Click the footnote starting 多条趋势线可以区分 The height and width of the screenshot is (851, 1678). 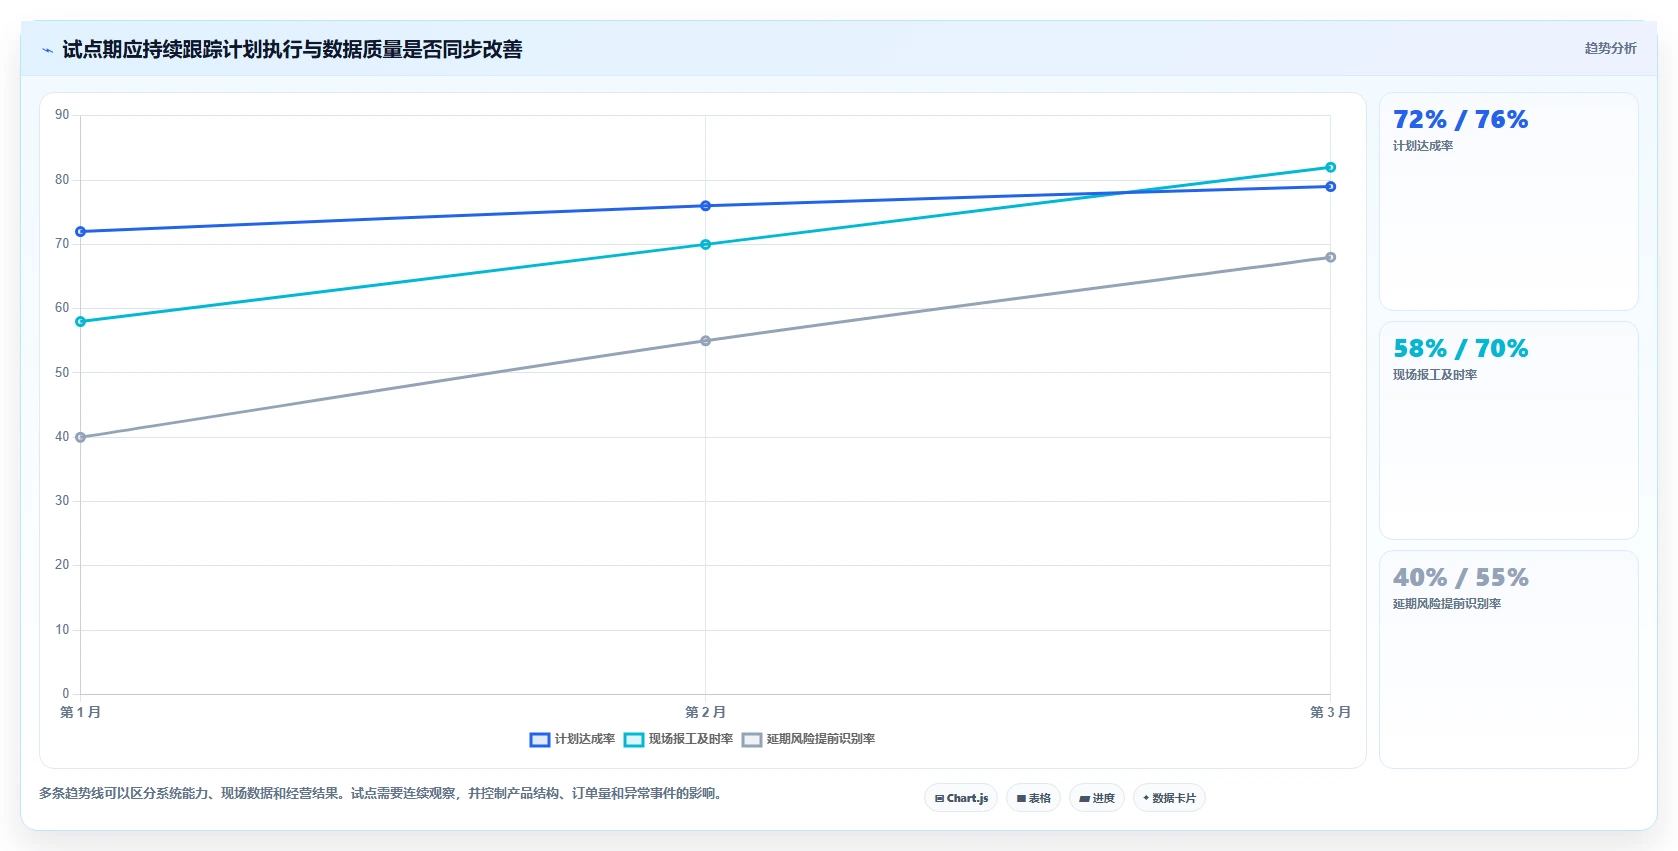(x=383, y=794)
